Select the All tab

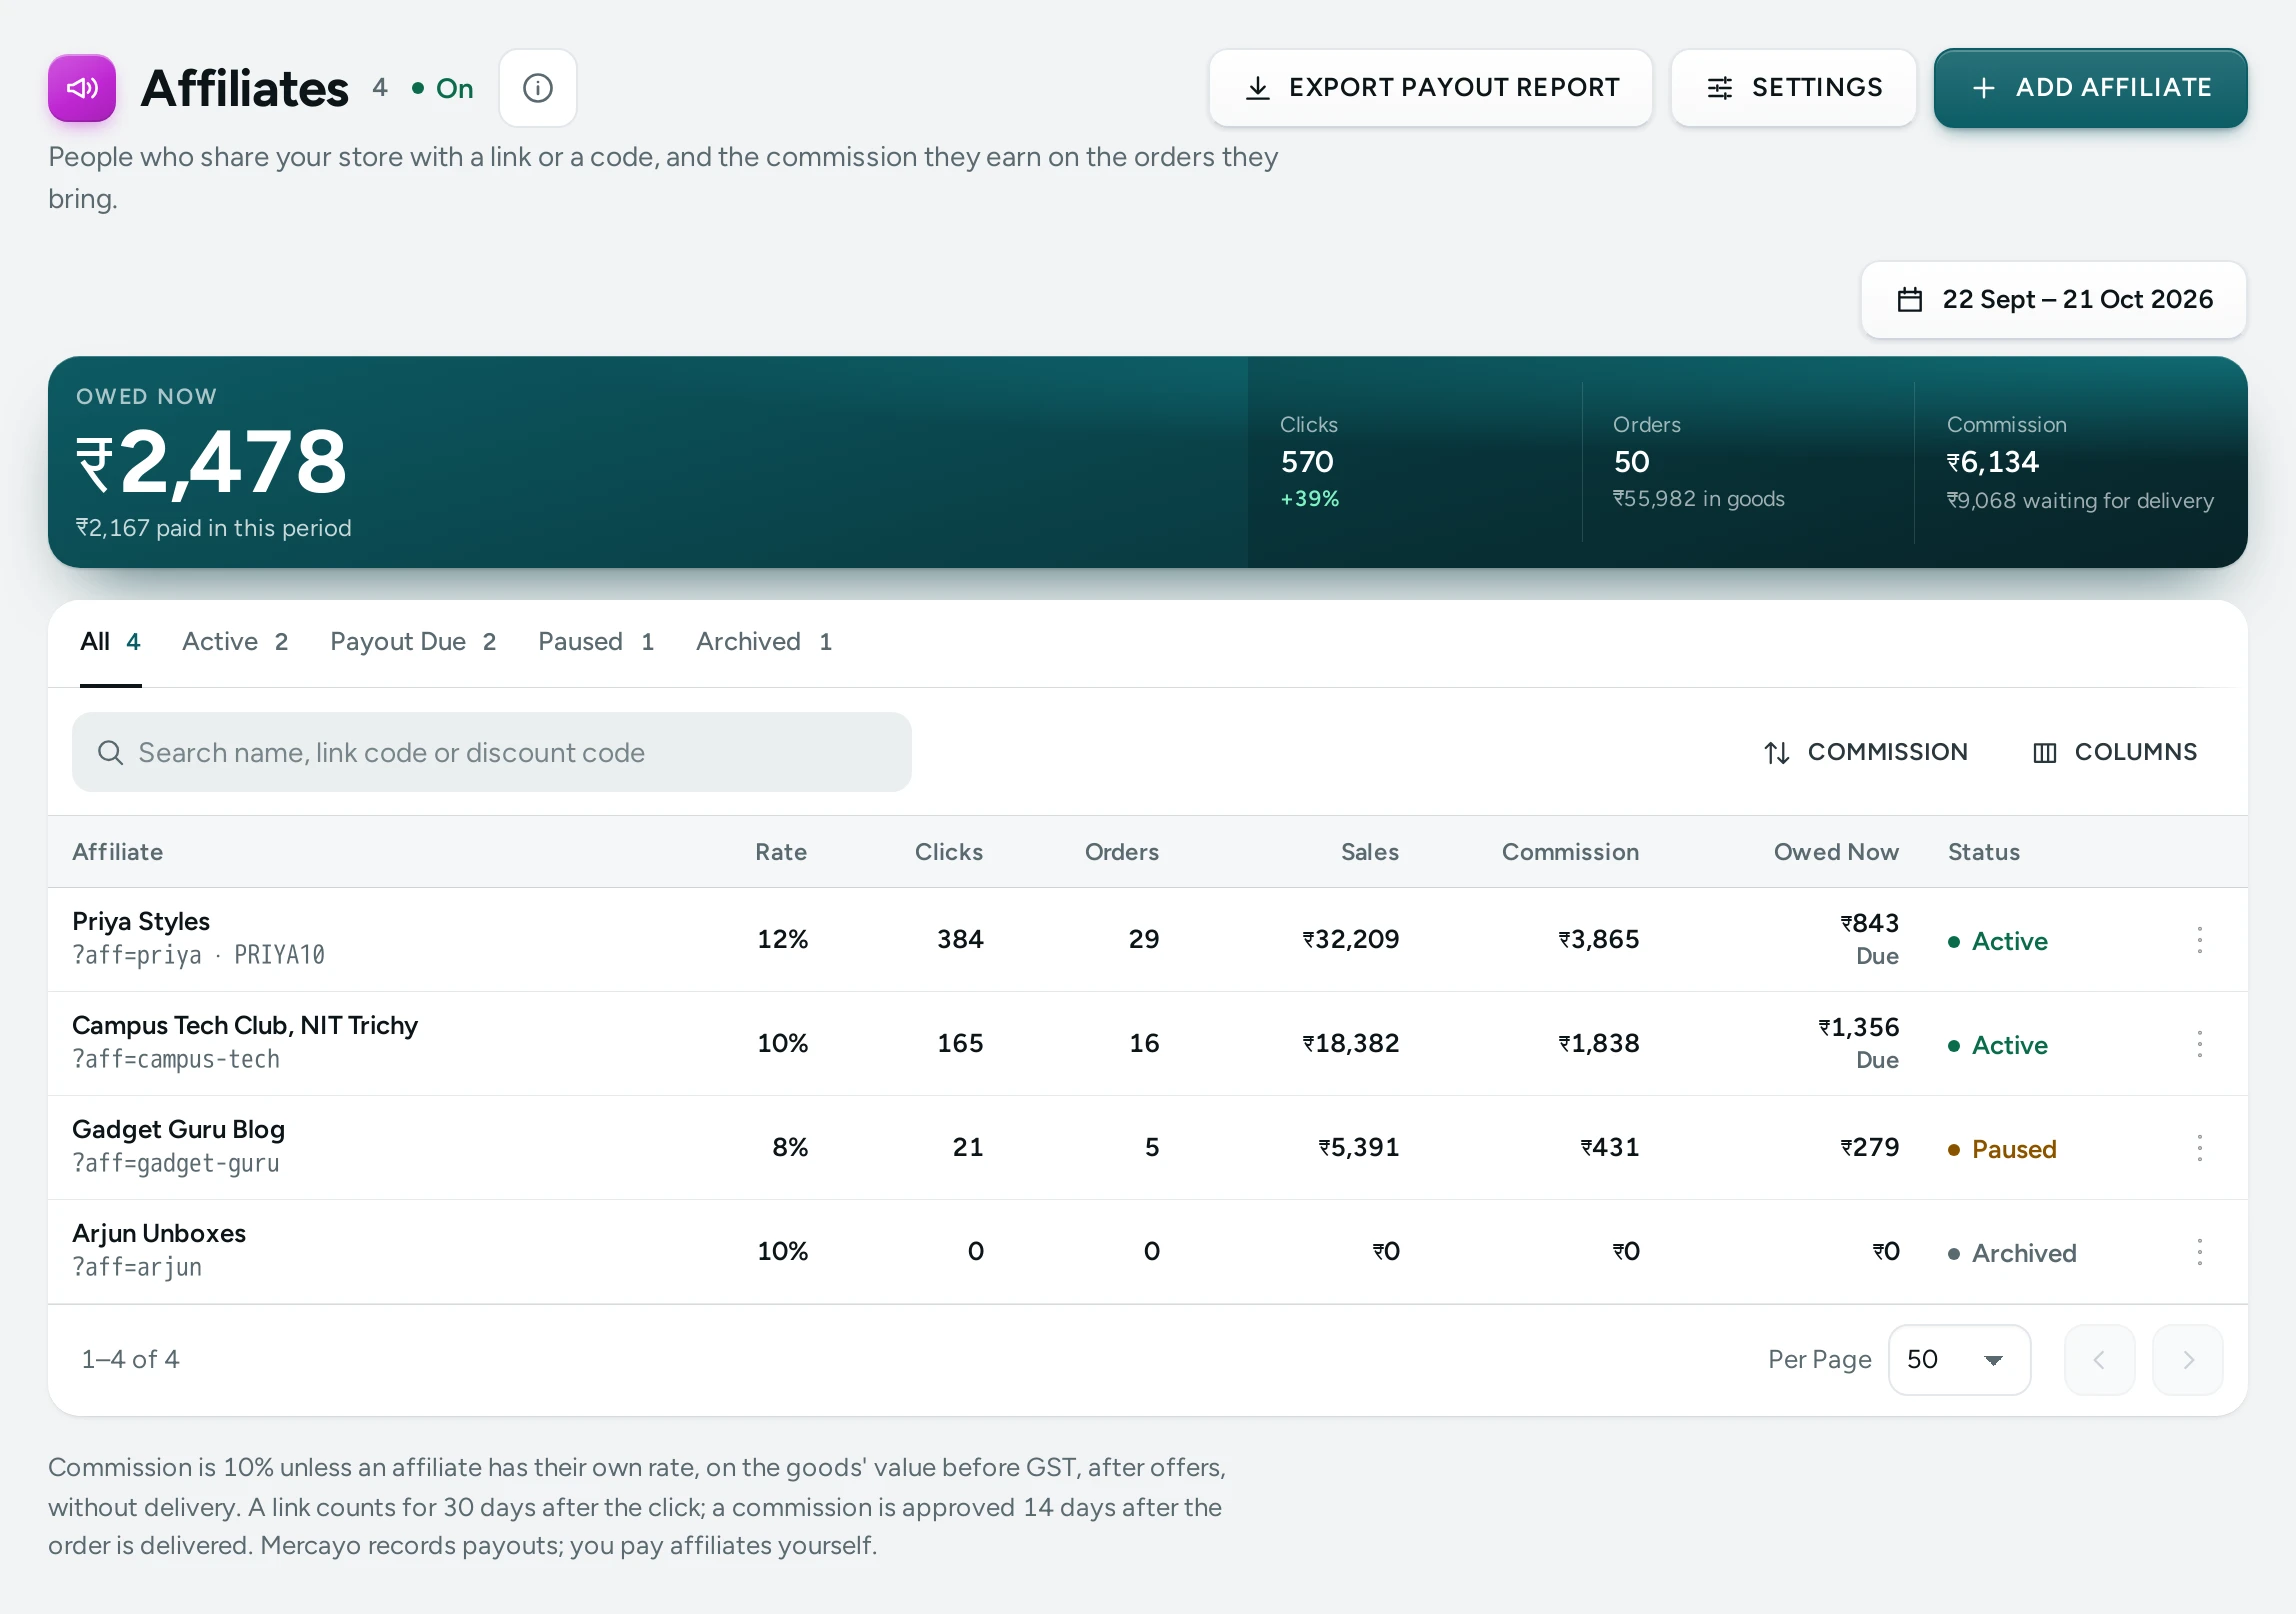[110, 642]
